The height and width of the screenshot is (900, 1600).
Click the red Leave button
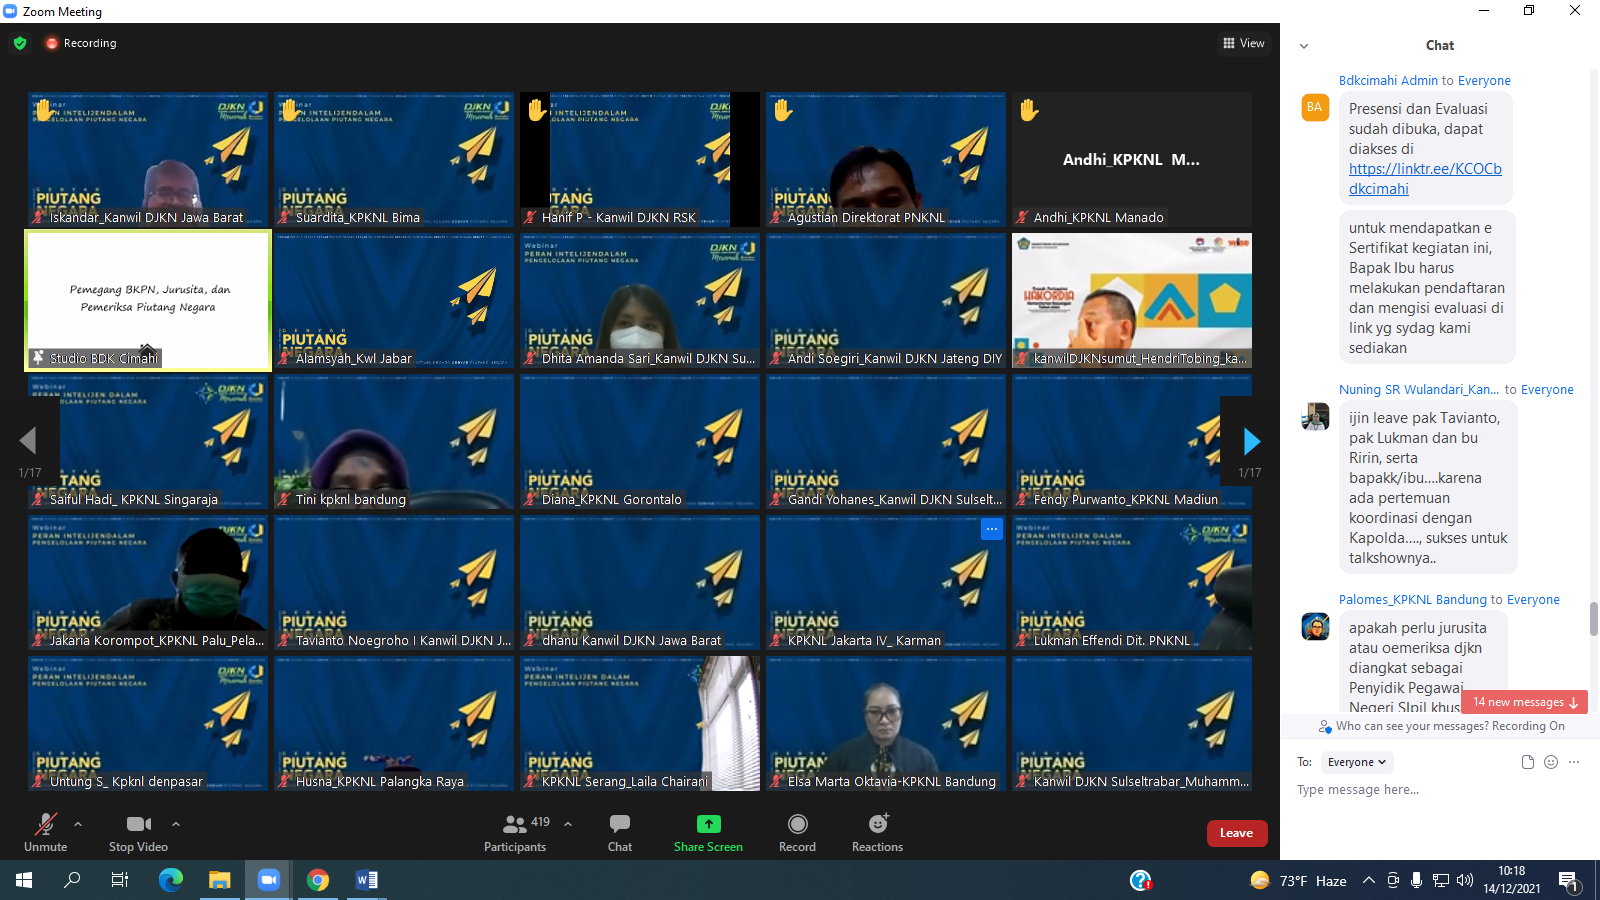pos(1236,833)
